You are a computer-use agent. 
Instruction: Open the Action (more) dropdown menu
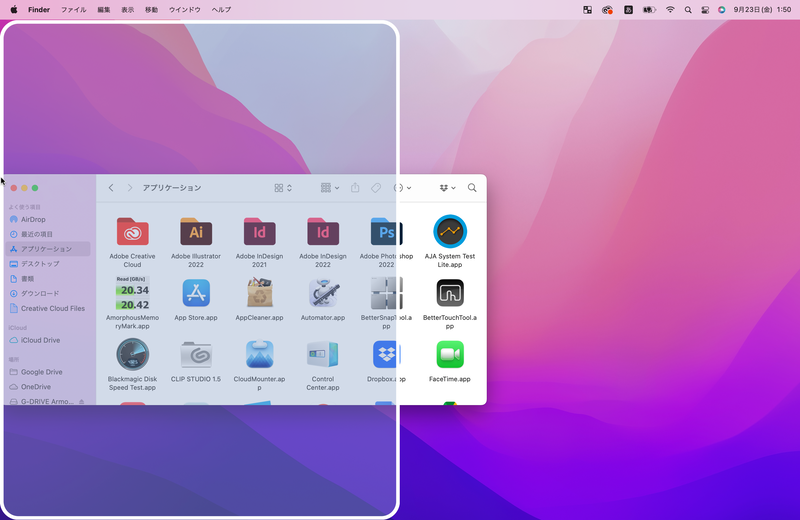[403, 188]
